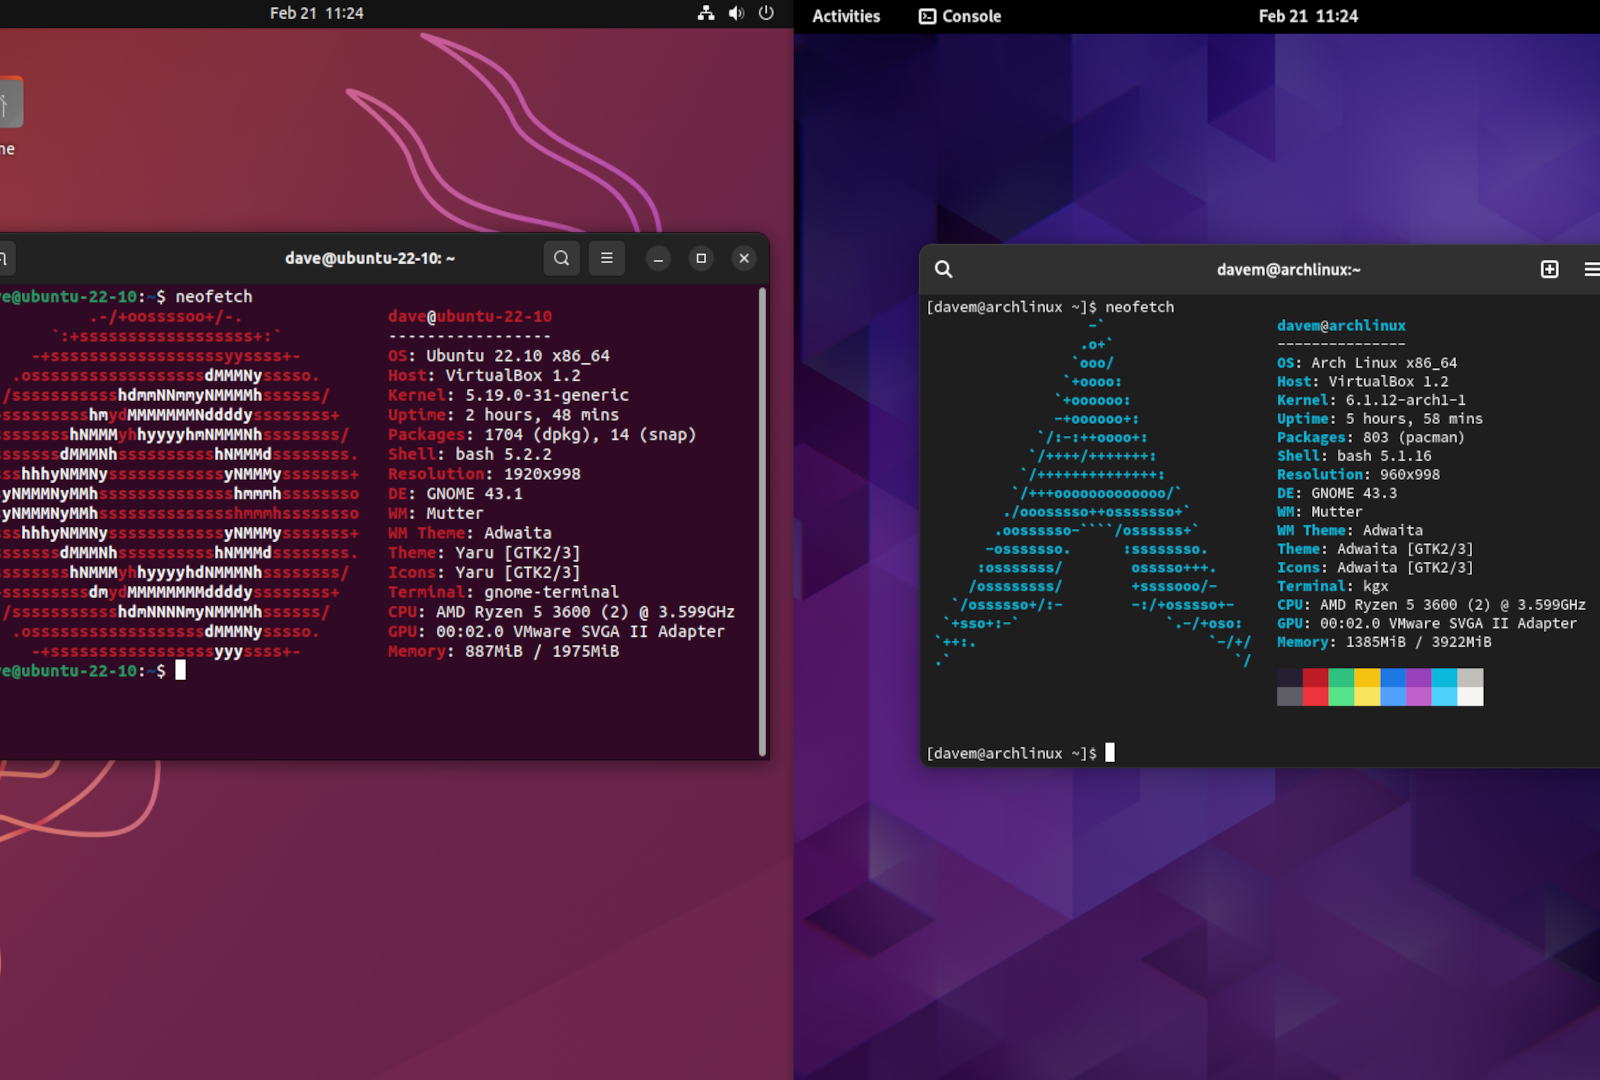Click the network icon in Ubuntu top bar
The width and height of the screenshot is (1600, 1080).
(706, 13)
